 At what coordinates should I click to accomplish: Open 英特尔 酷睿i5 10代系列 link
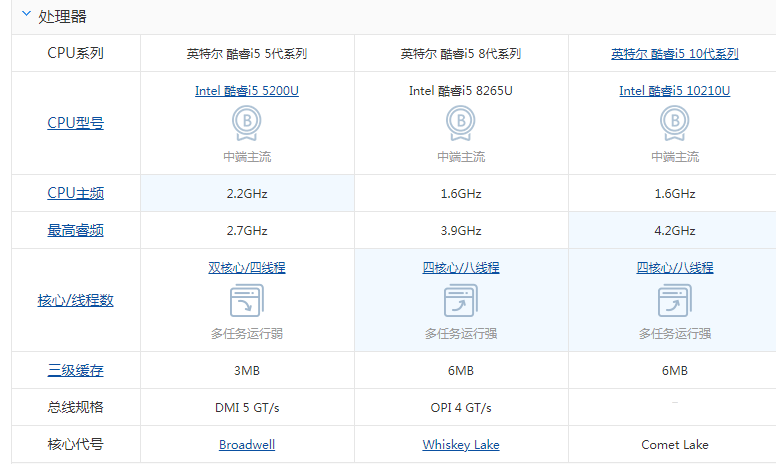675,53
